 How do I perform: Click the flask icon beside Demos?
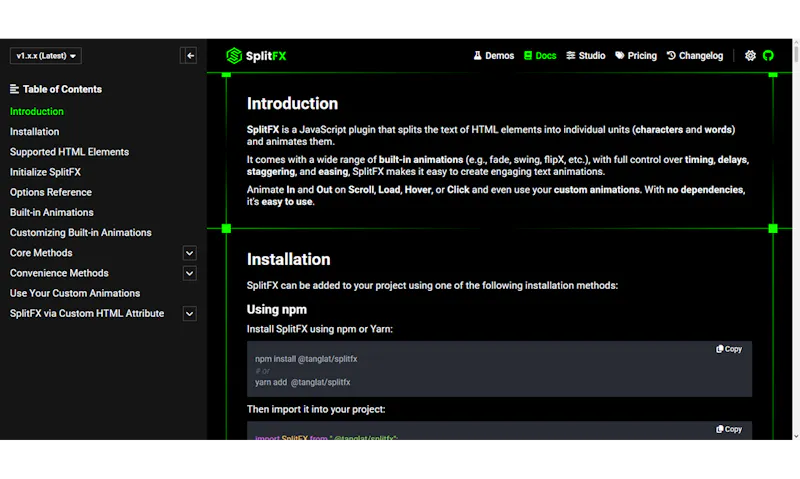[x=477, y=56]
